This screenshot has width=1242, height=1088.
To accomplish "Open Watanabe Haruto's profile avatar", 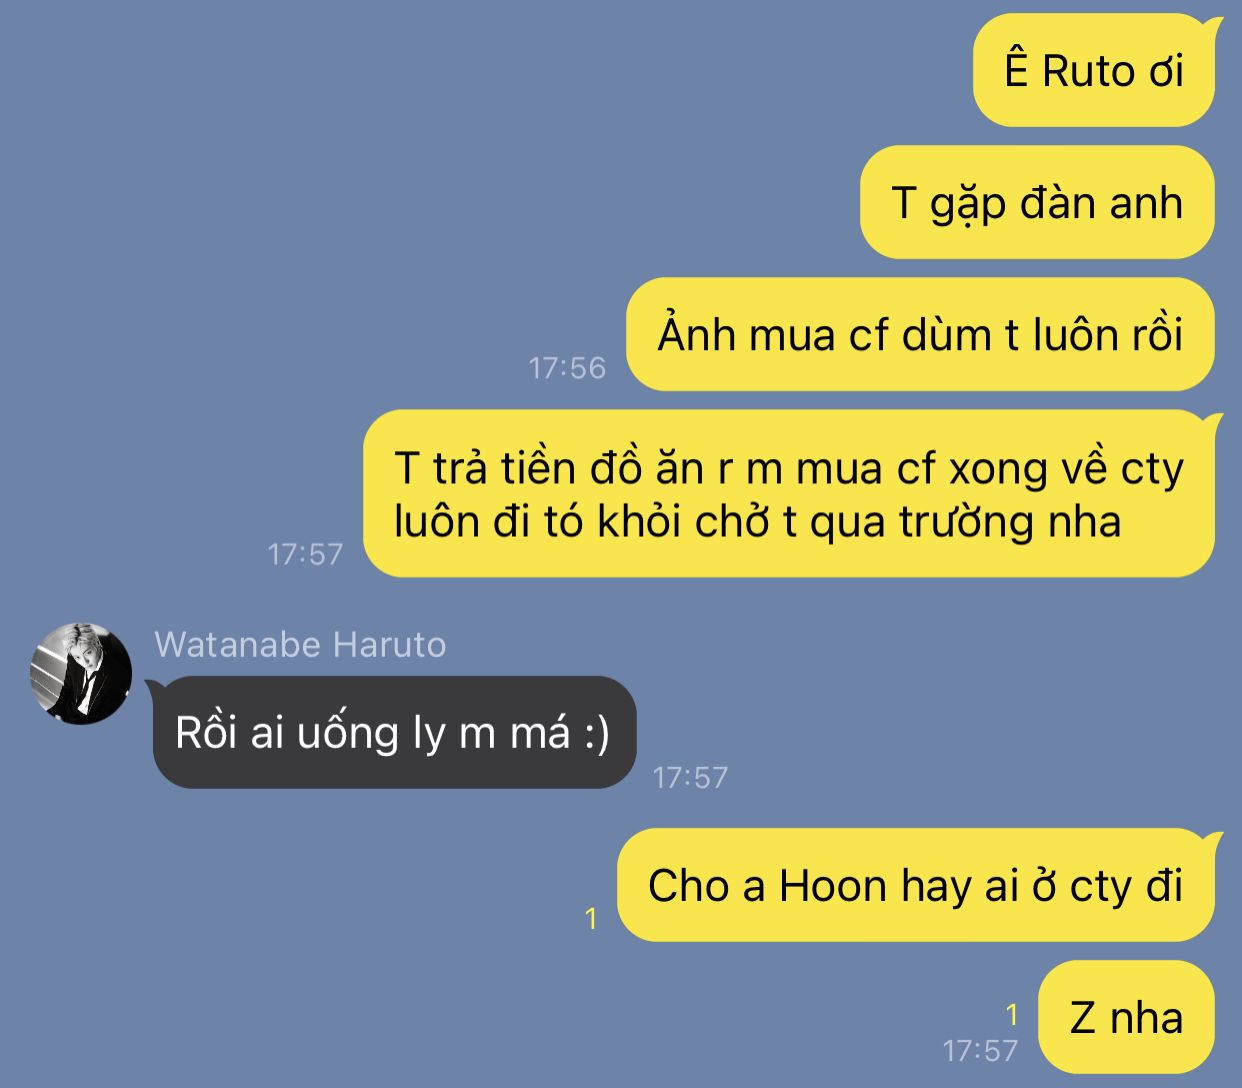I will (x=81, y=673).
